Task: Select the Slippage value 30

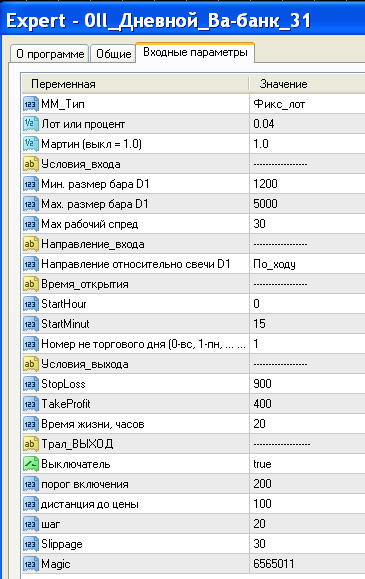Action: (259, 544)
